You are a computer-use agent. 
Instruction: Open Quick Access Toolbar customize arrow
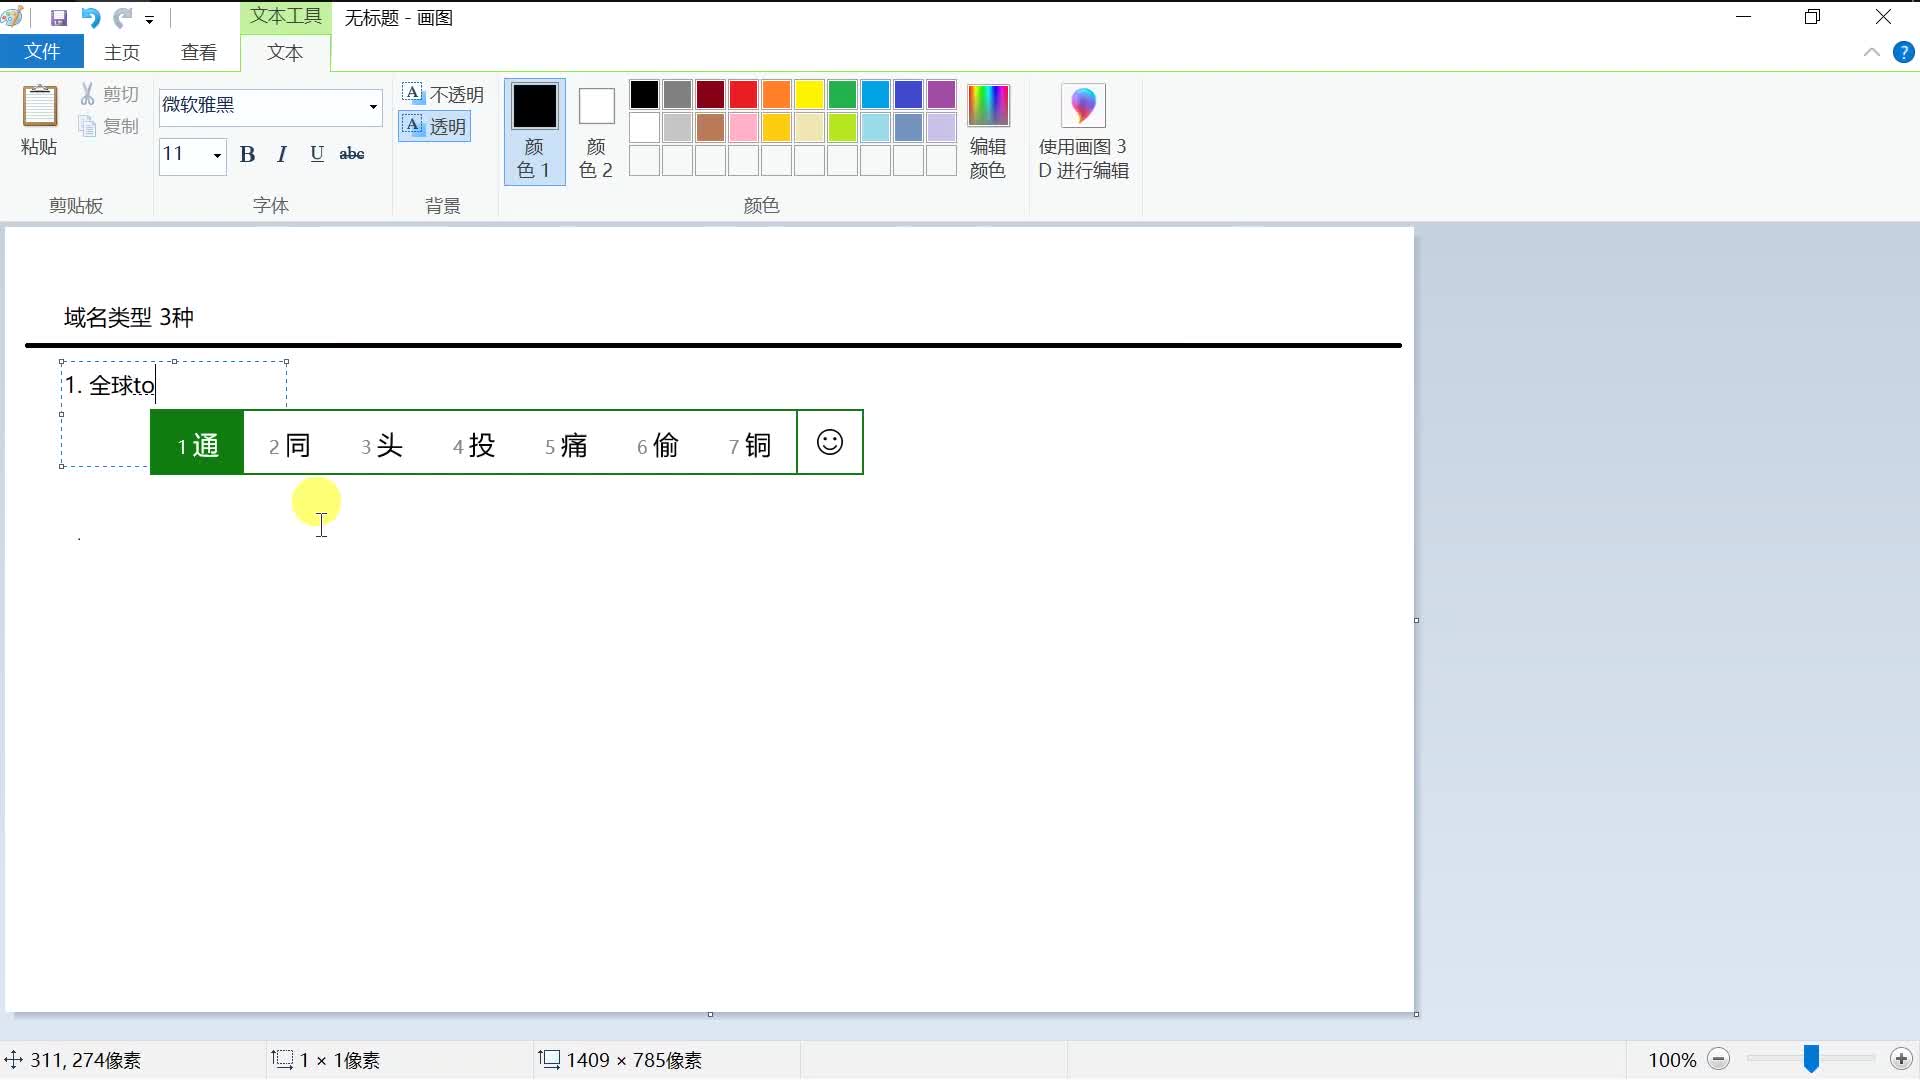tap(149, 19)
